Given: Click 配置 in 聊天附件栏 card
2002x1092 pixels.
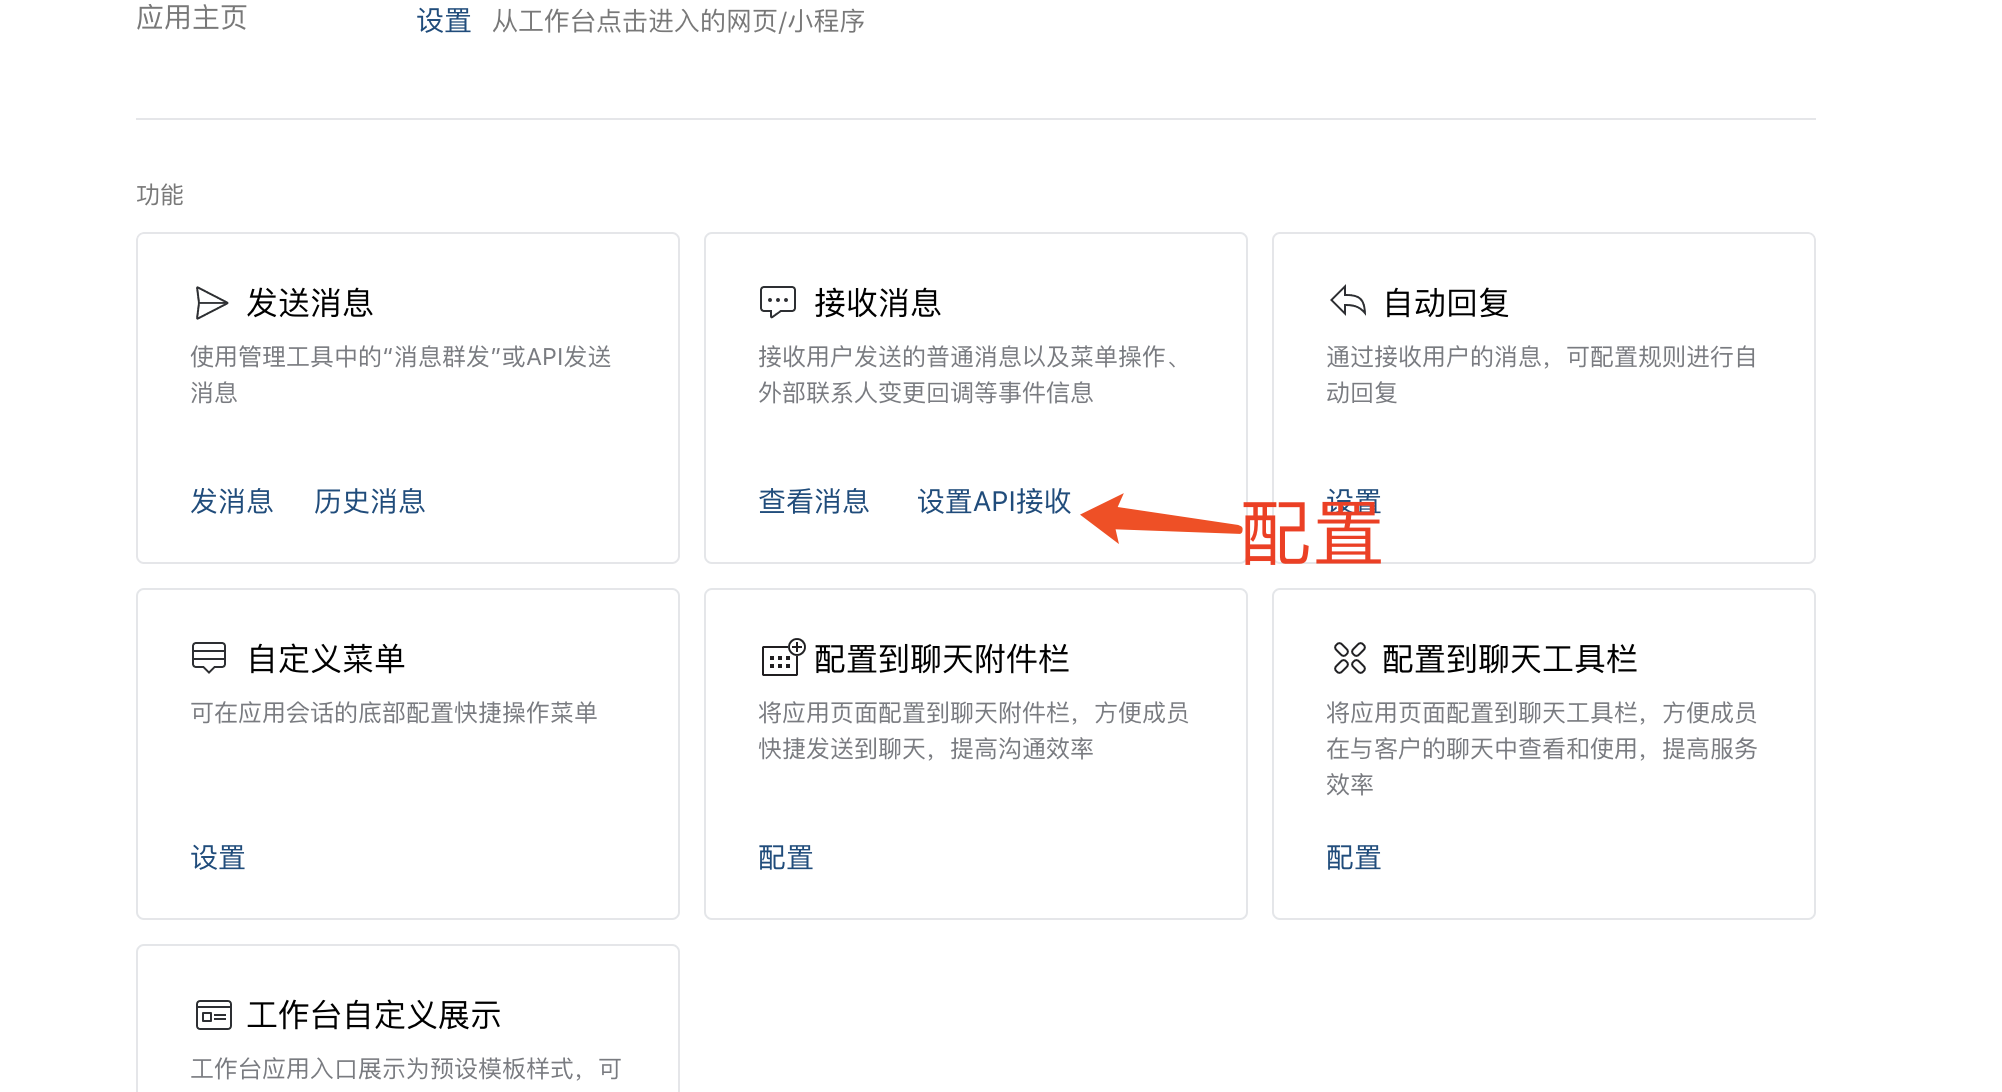Looking at the screenshot, I should (x=786, y=857).
